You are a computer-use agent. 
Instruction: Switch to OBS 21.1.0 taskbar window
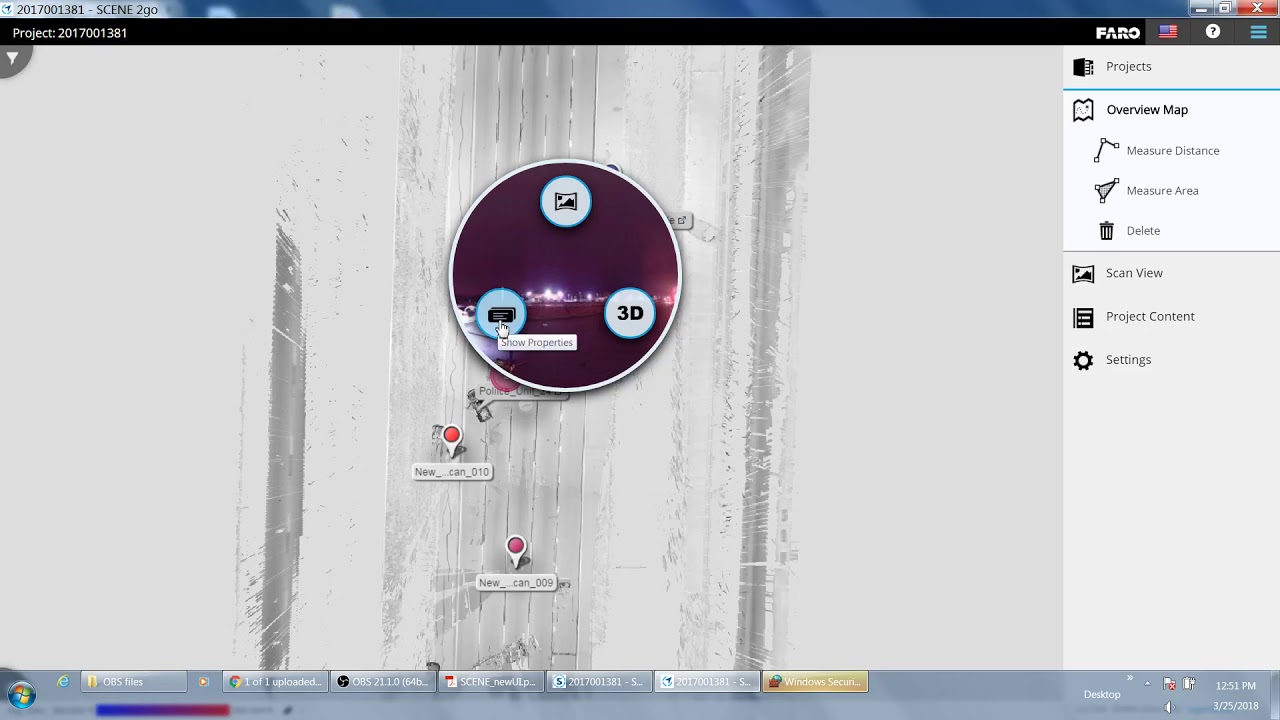(384, 682)
